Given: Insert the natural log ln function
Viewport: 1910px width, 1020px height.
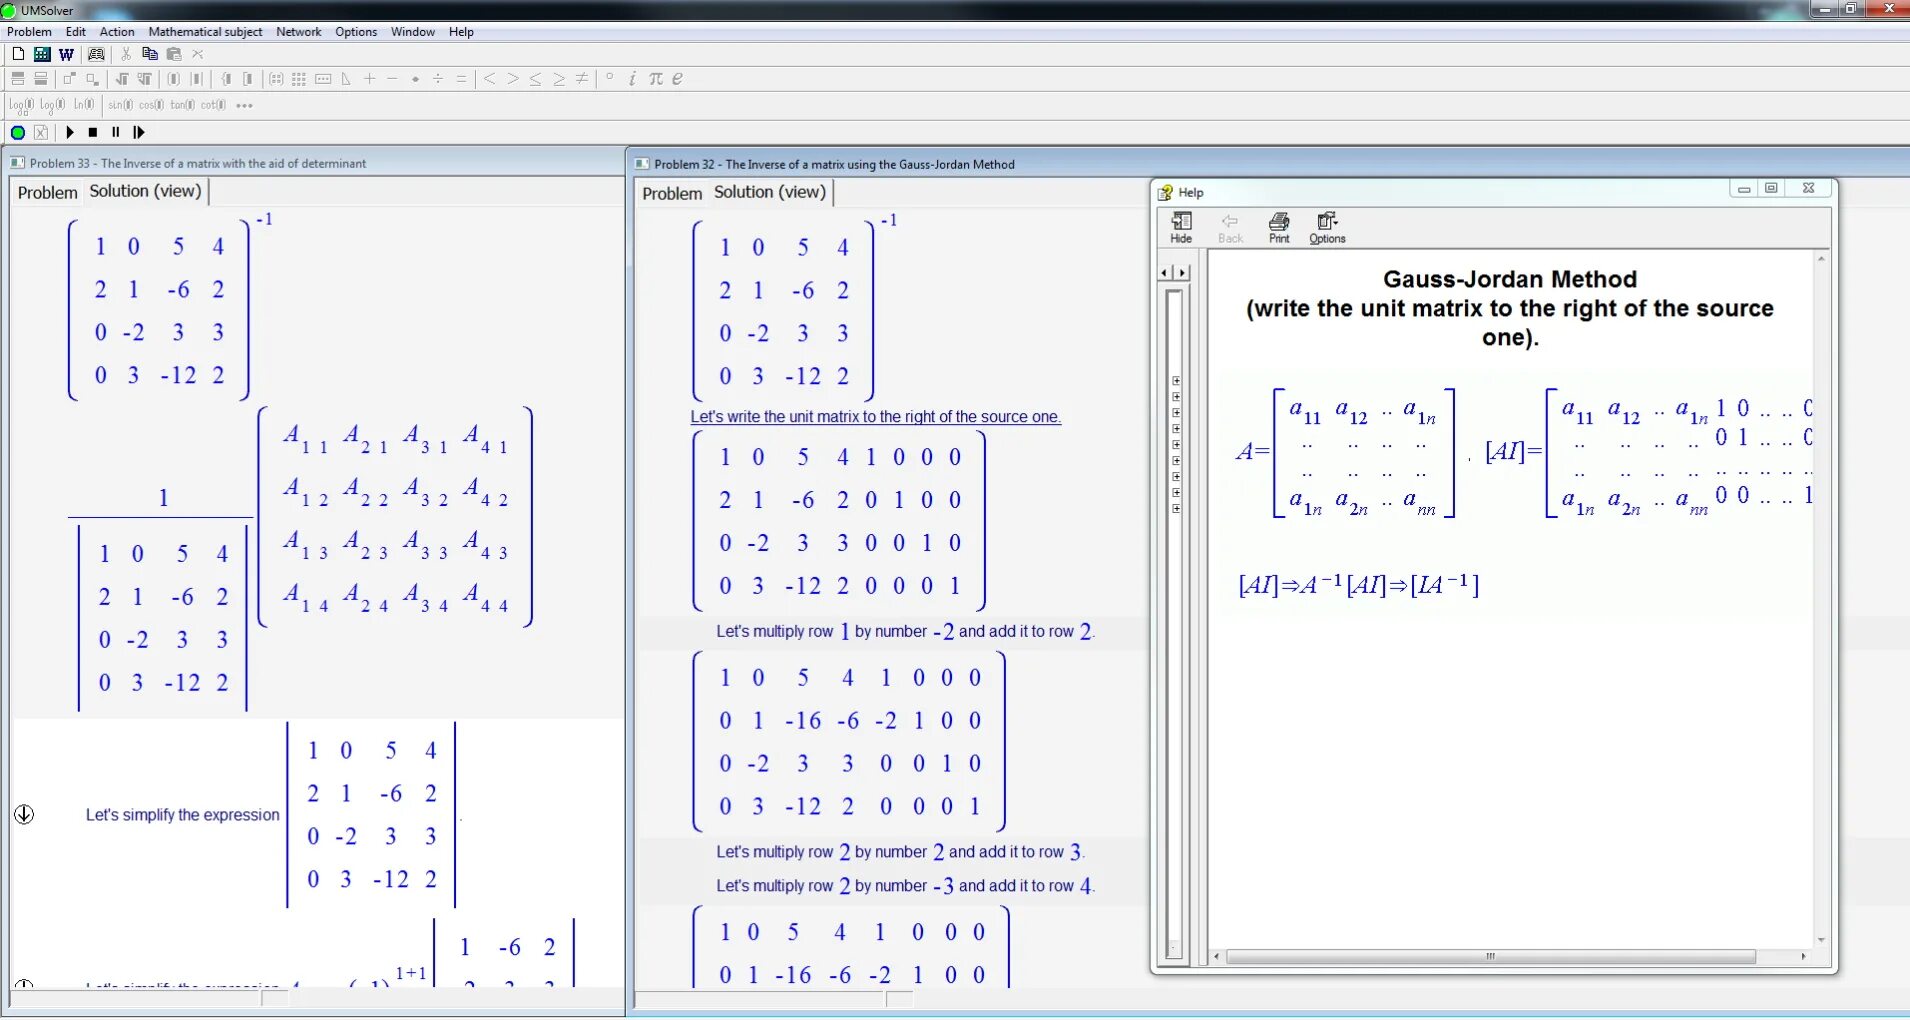Looking at the screenshot, I should [x=84, y=105].
